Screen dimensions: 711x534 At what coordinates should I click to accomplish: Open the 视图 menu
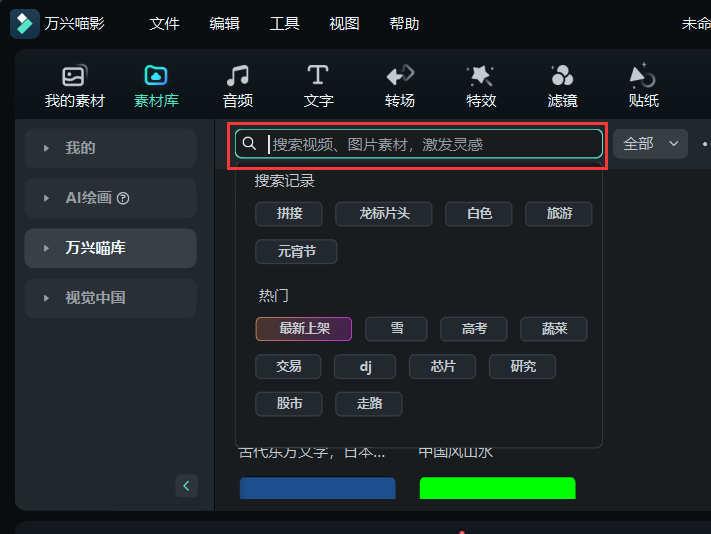coord(344,24)
